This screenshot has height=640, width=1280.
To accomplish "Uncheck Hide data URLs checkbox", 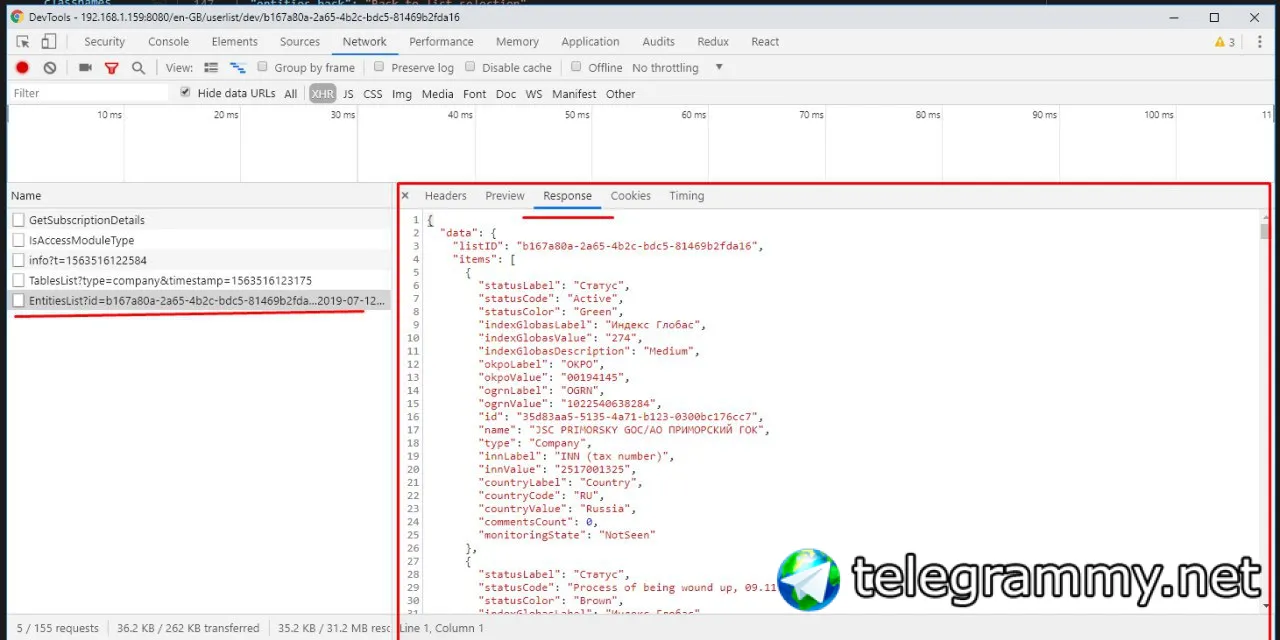I will [185, 92].
